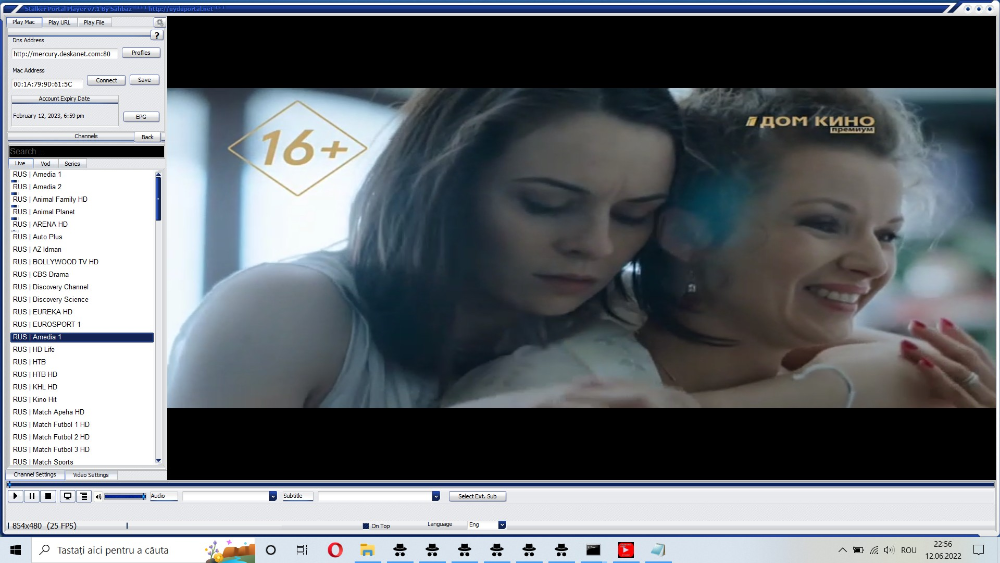Click system tray volume icon
1000x563 pixels.
coord(889,550)
